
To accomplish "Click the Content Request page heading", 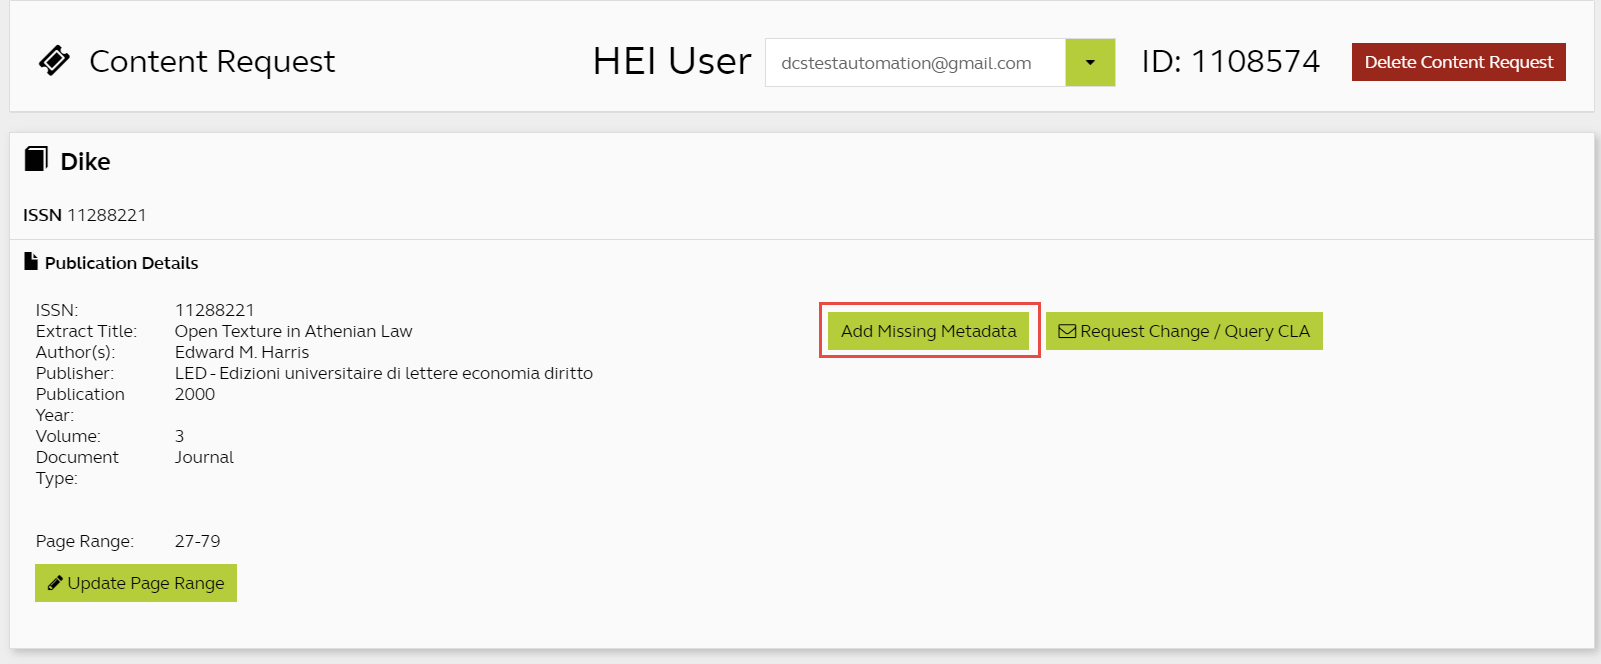I will [212, 62].
